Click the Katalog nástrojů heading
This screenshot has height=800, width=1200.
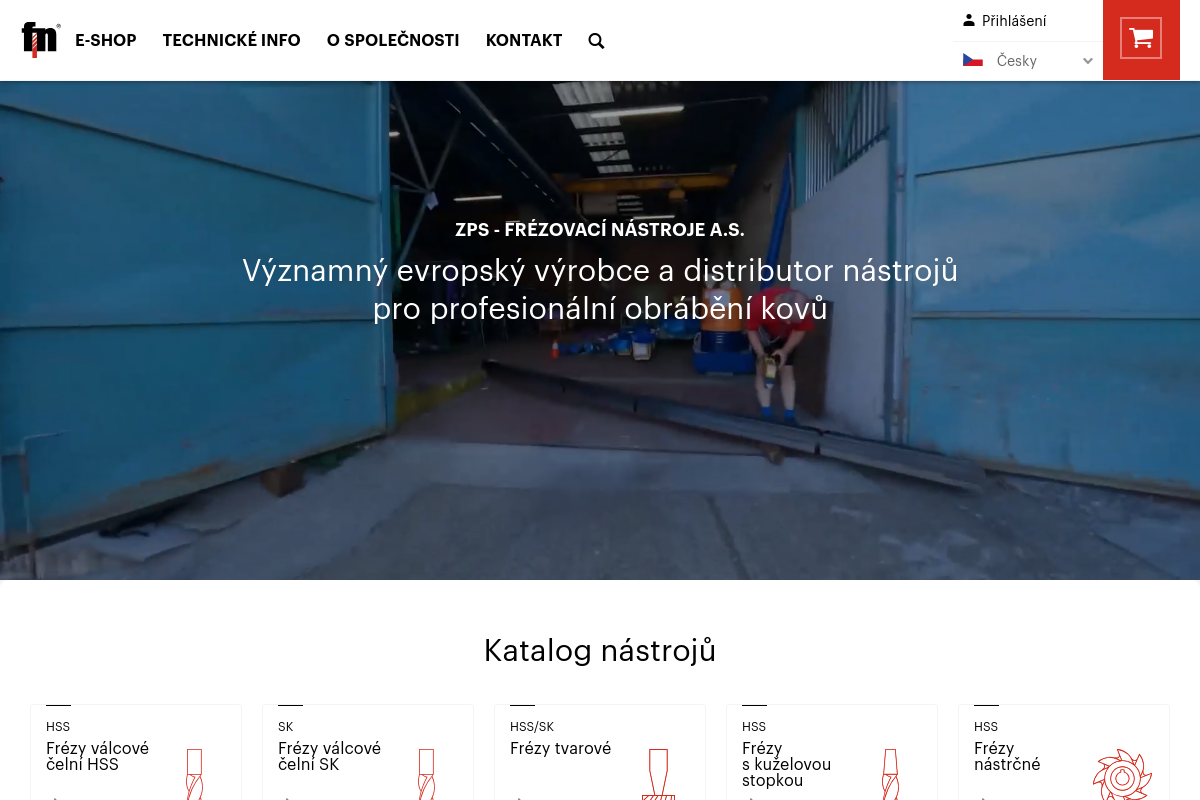coord(600,651)
